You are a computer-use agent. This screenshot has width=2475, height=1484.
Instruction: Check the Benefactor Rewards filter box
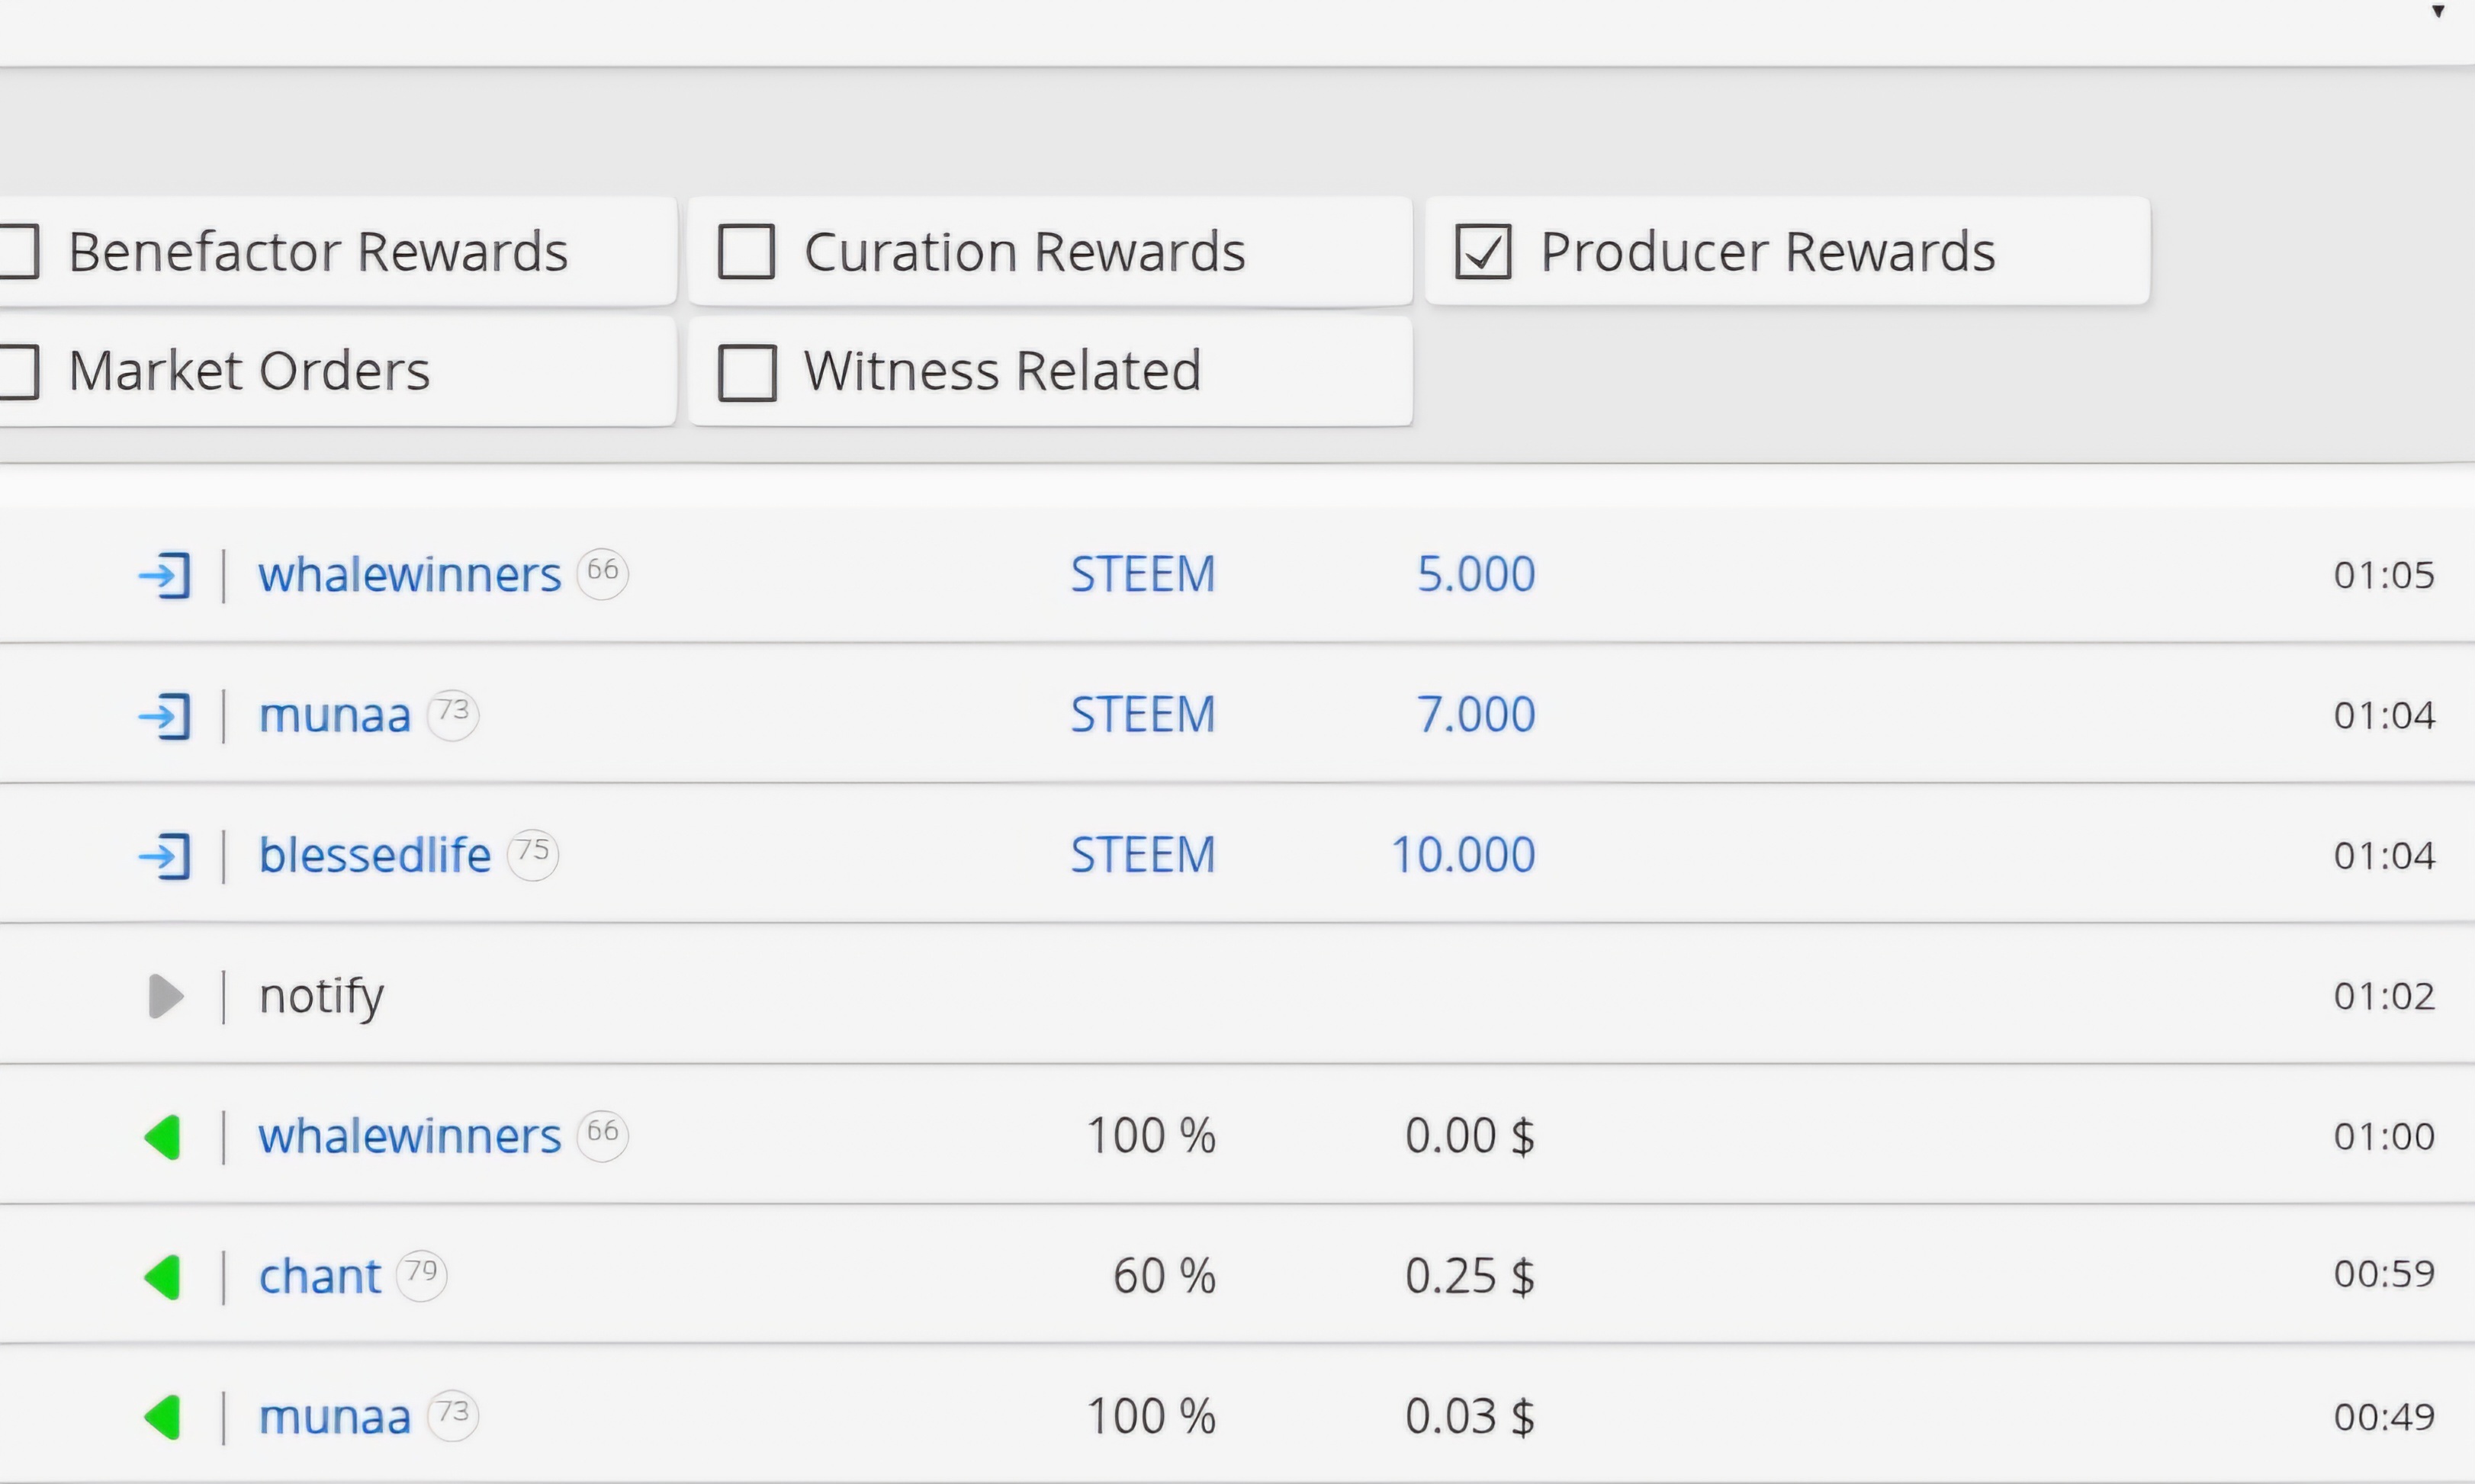point(18,251)
